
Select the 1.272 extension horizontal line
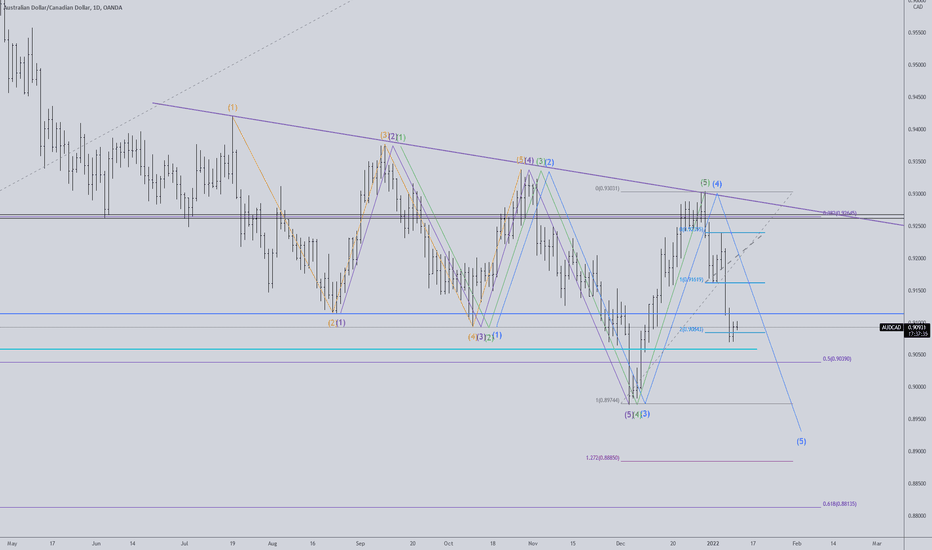(x=707, y=461)
